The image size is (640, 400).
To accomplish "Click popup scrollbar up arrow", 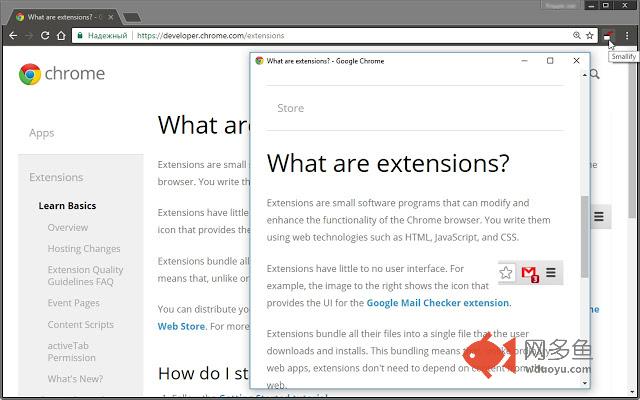I will point(585,75).
